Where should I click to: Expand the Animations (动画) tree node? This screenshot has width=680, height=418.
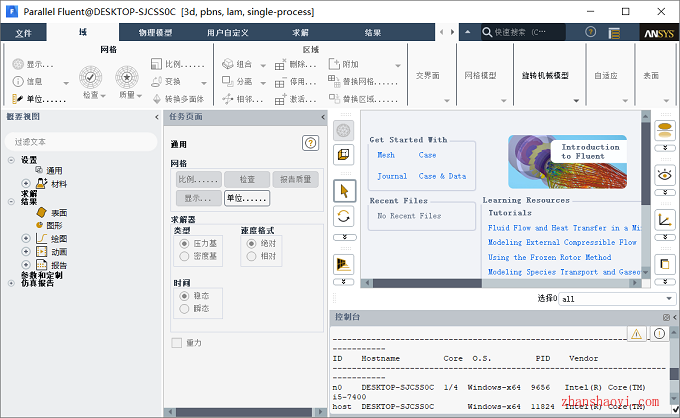click(26, 251)
